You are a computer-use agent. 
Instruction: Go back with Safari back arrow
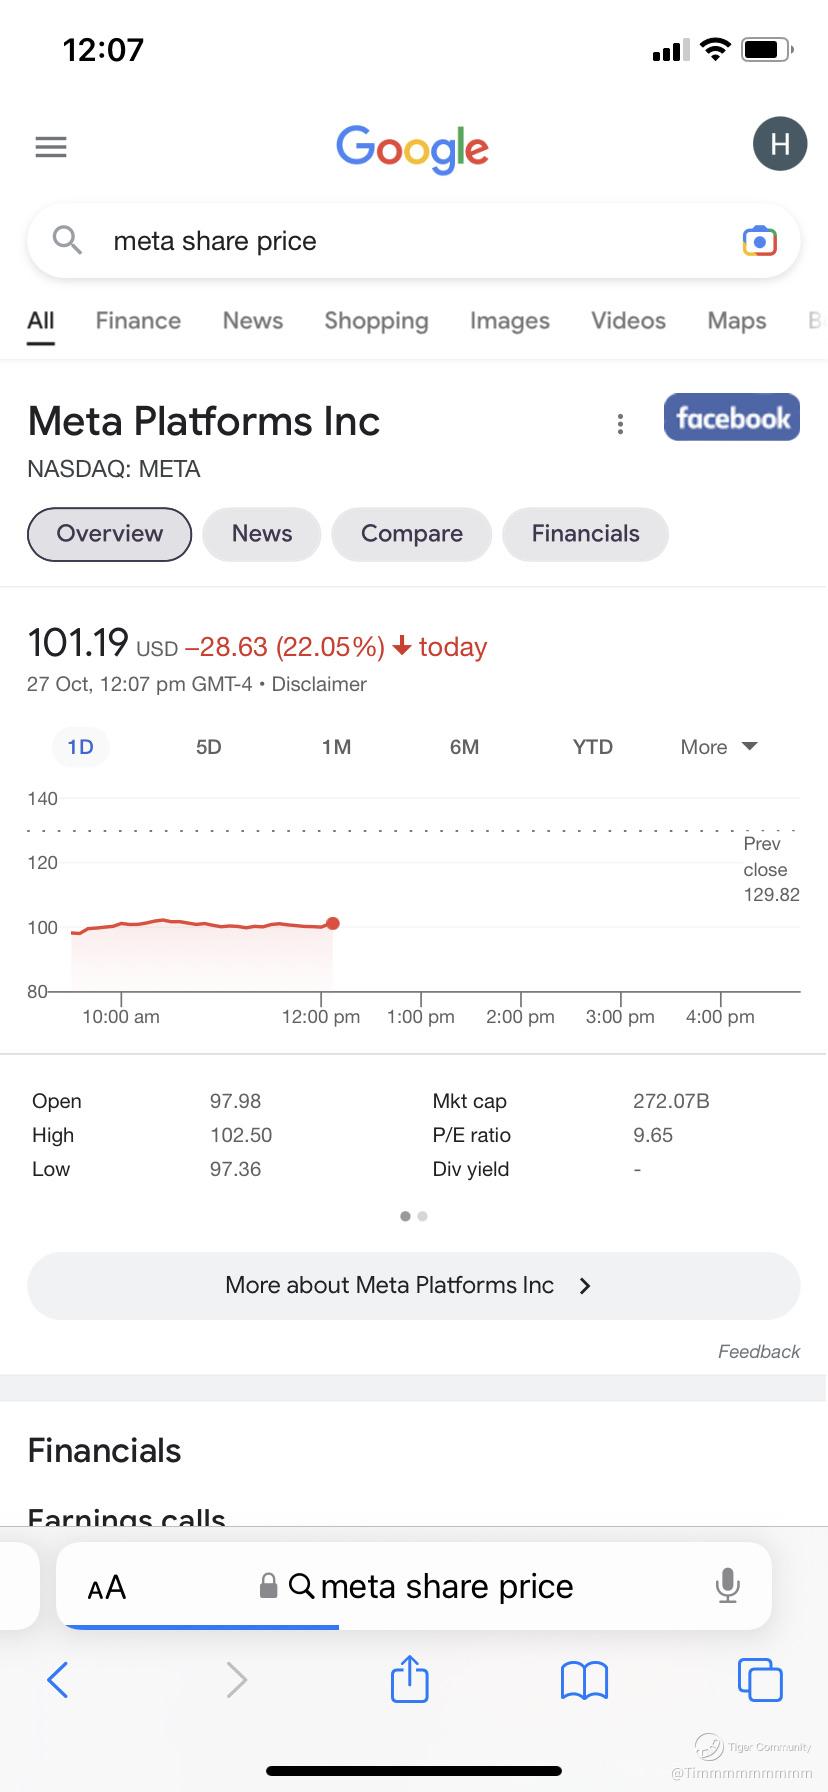point(58,1679)
